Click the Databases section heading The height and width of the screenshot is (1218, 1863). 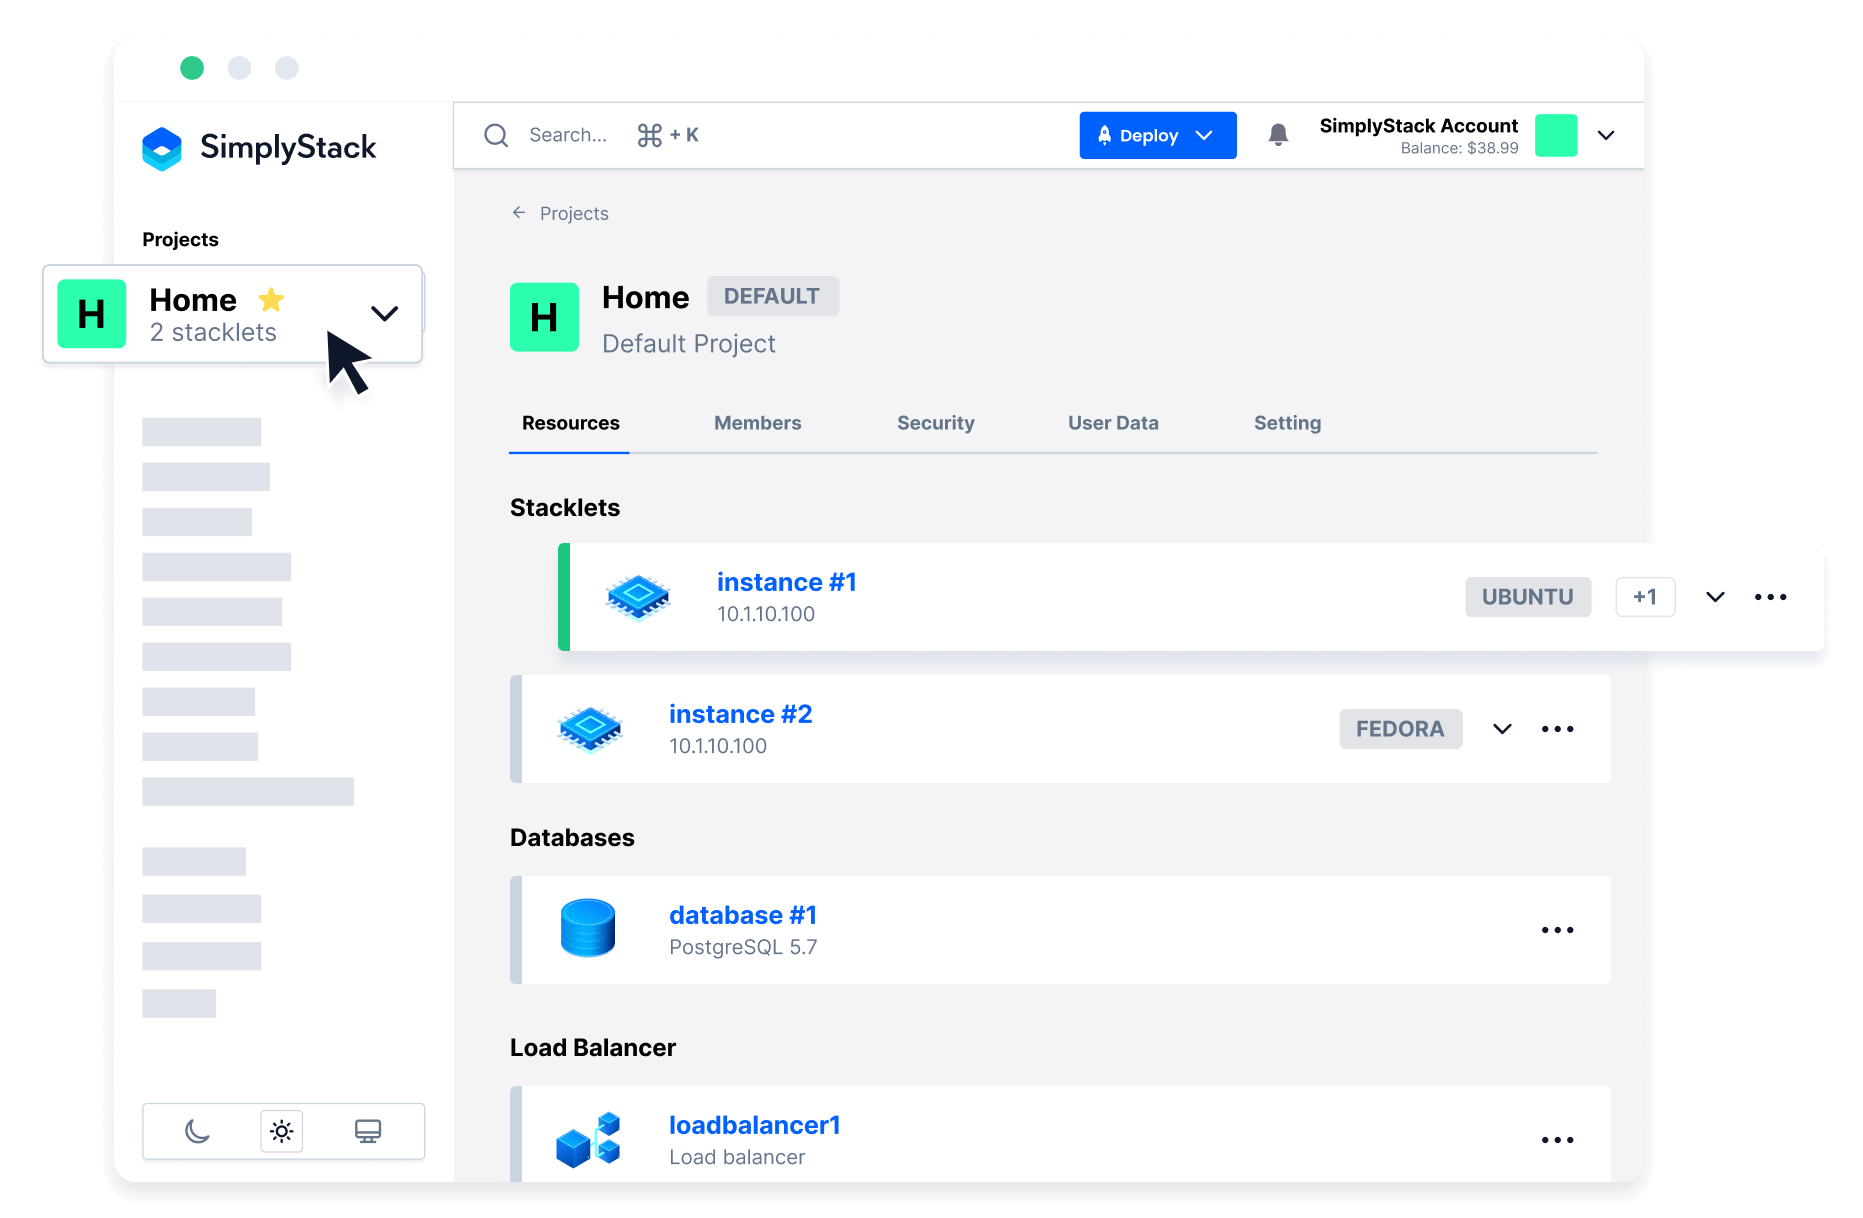(x=572, y=837)
